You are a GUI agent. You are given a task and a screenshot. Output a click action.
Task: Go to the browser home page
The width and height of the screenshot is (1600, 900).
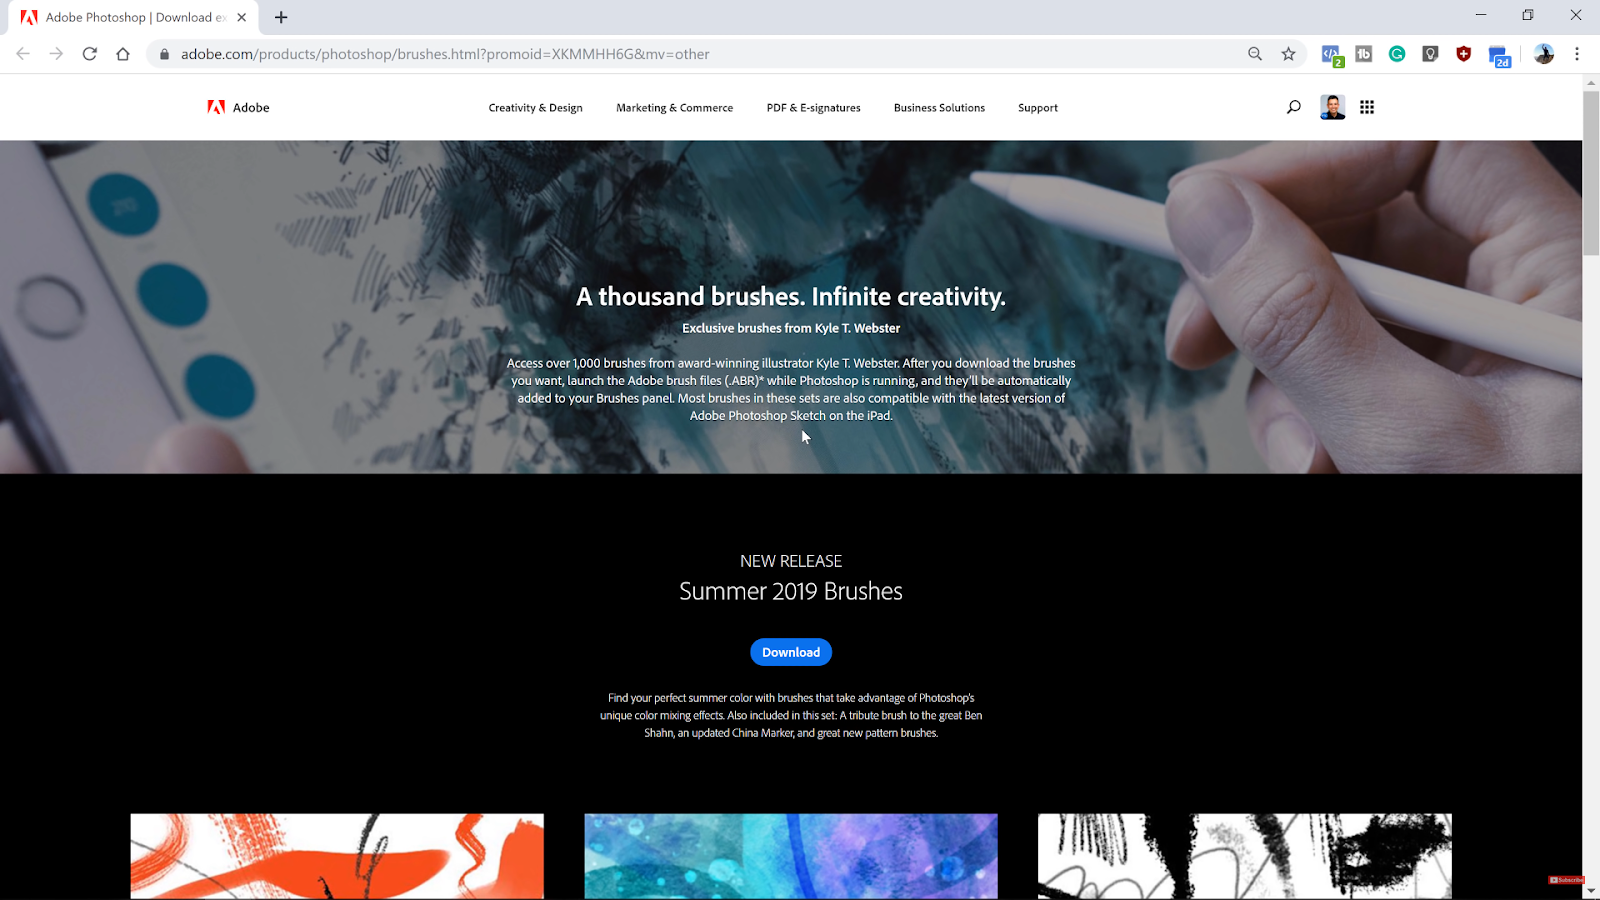pyautogui.click(x=123, y=54)
